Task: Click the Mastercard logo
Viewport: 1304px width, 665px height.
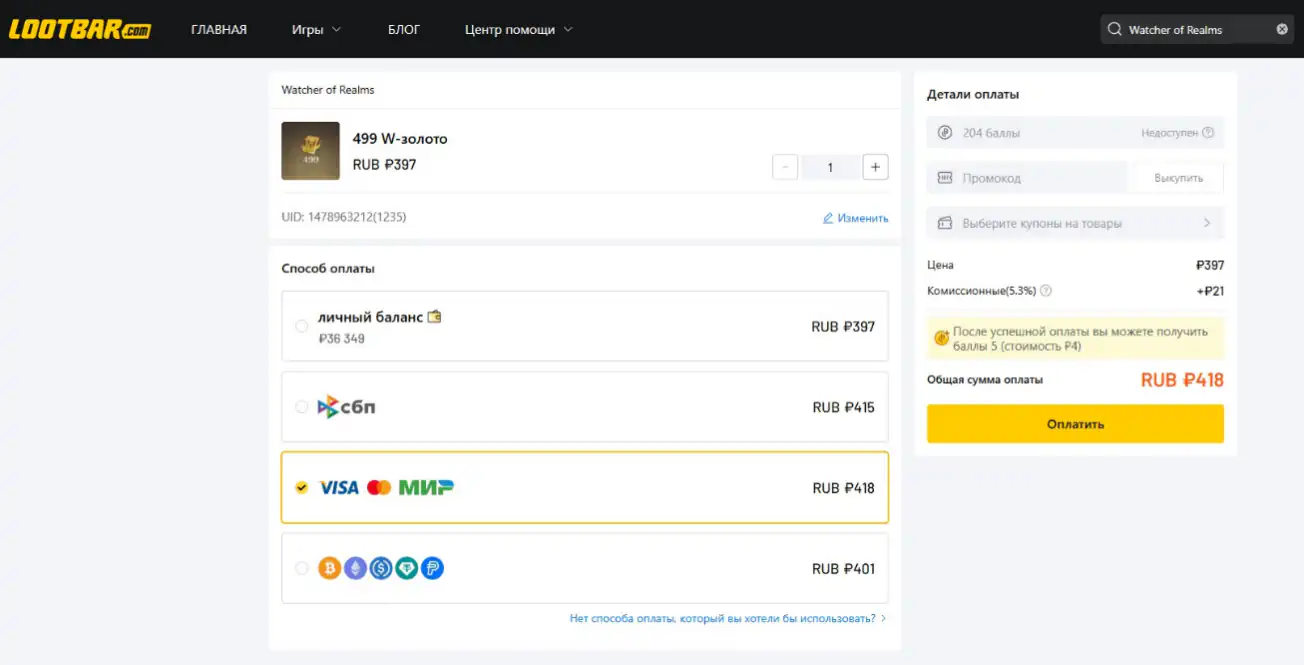Action: pyautogui.click(x=379, y=488)
